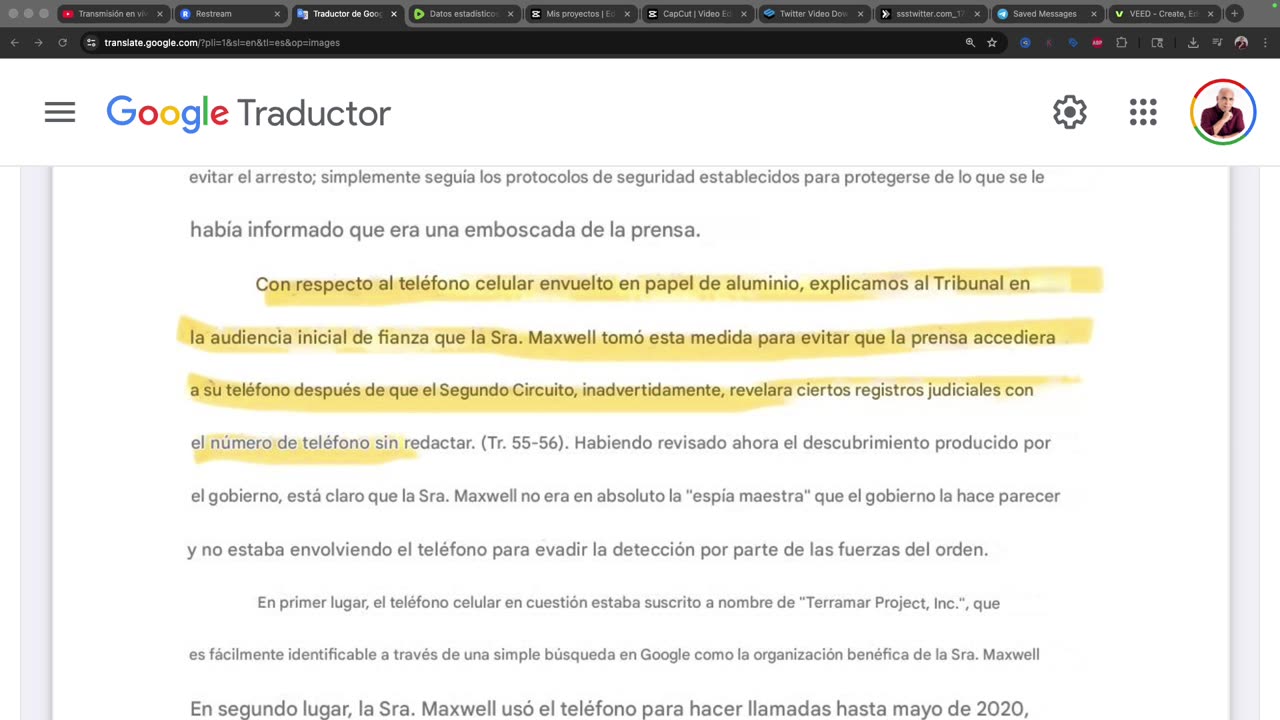The height and width of the screenshot is (720, 1280).
Task: Open the media controls icon
Action: click(1217, 43)
